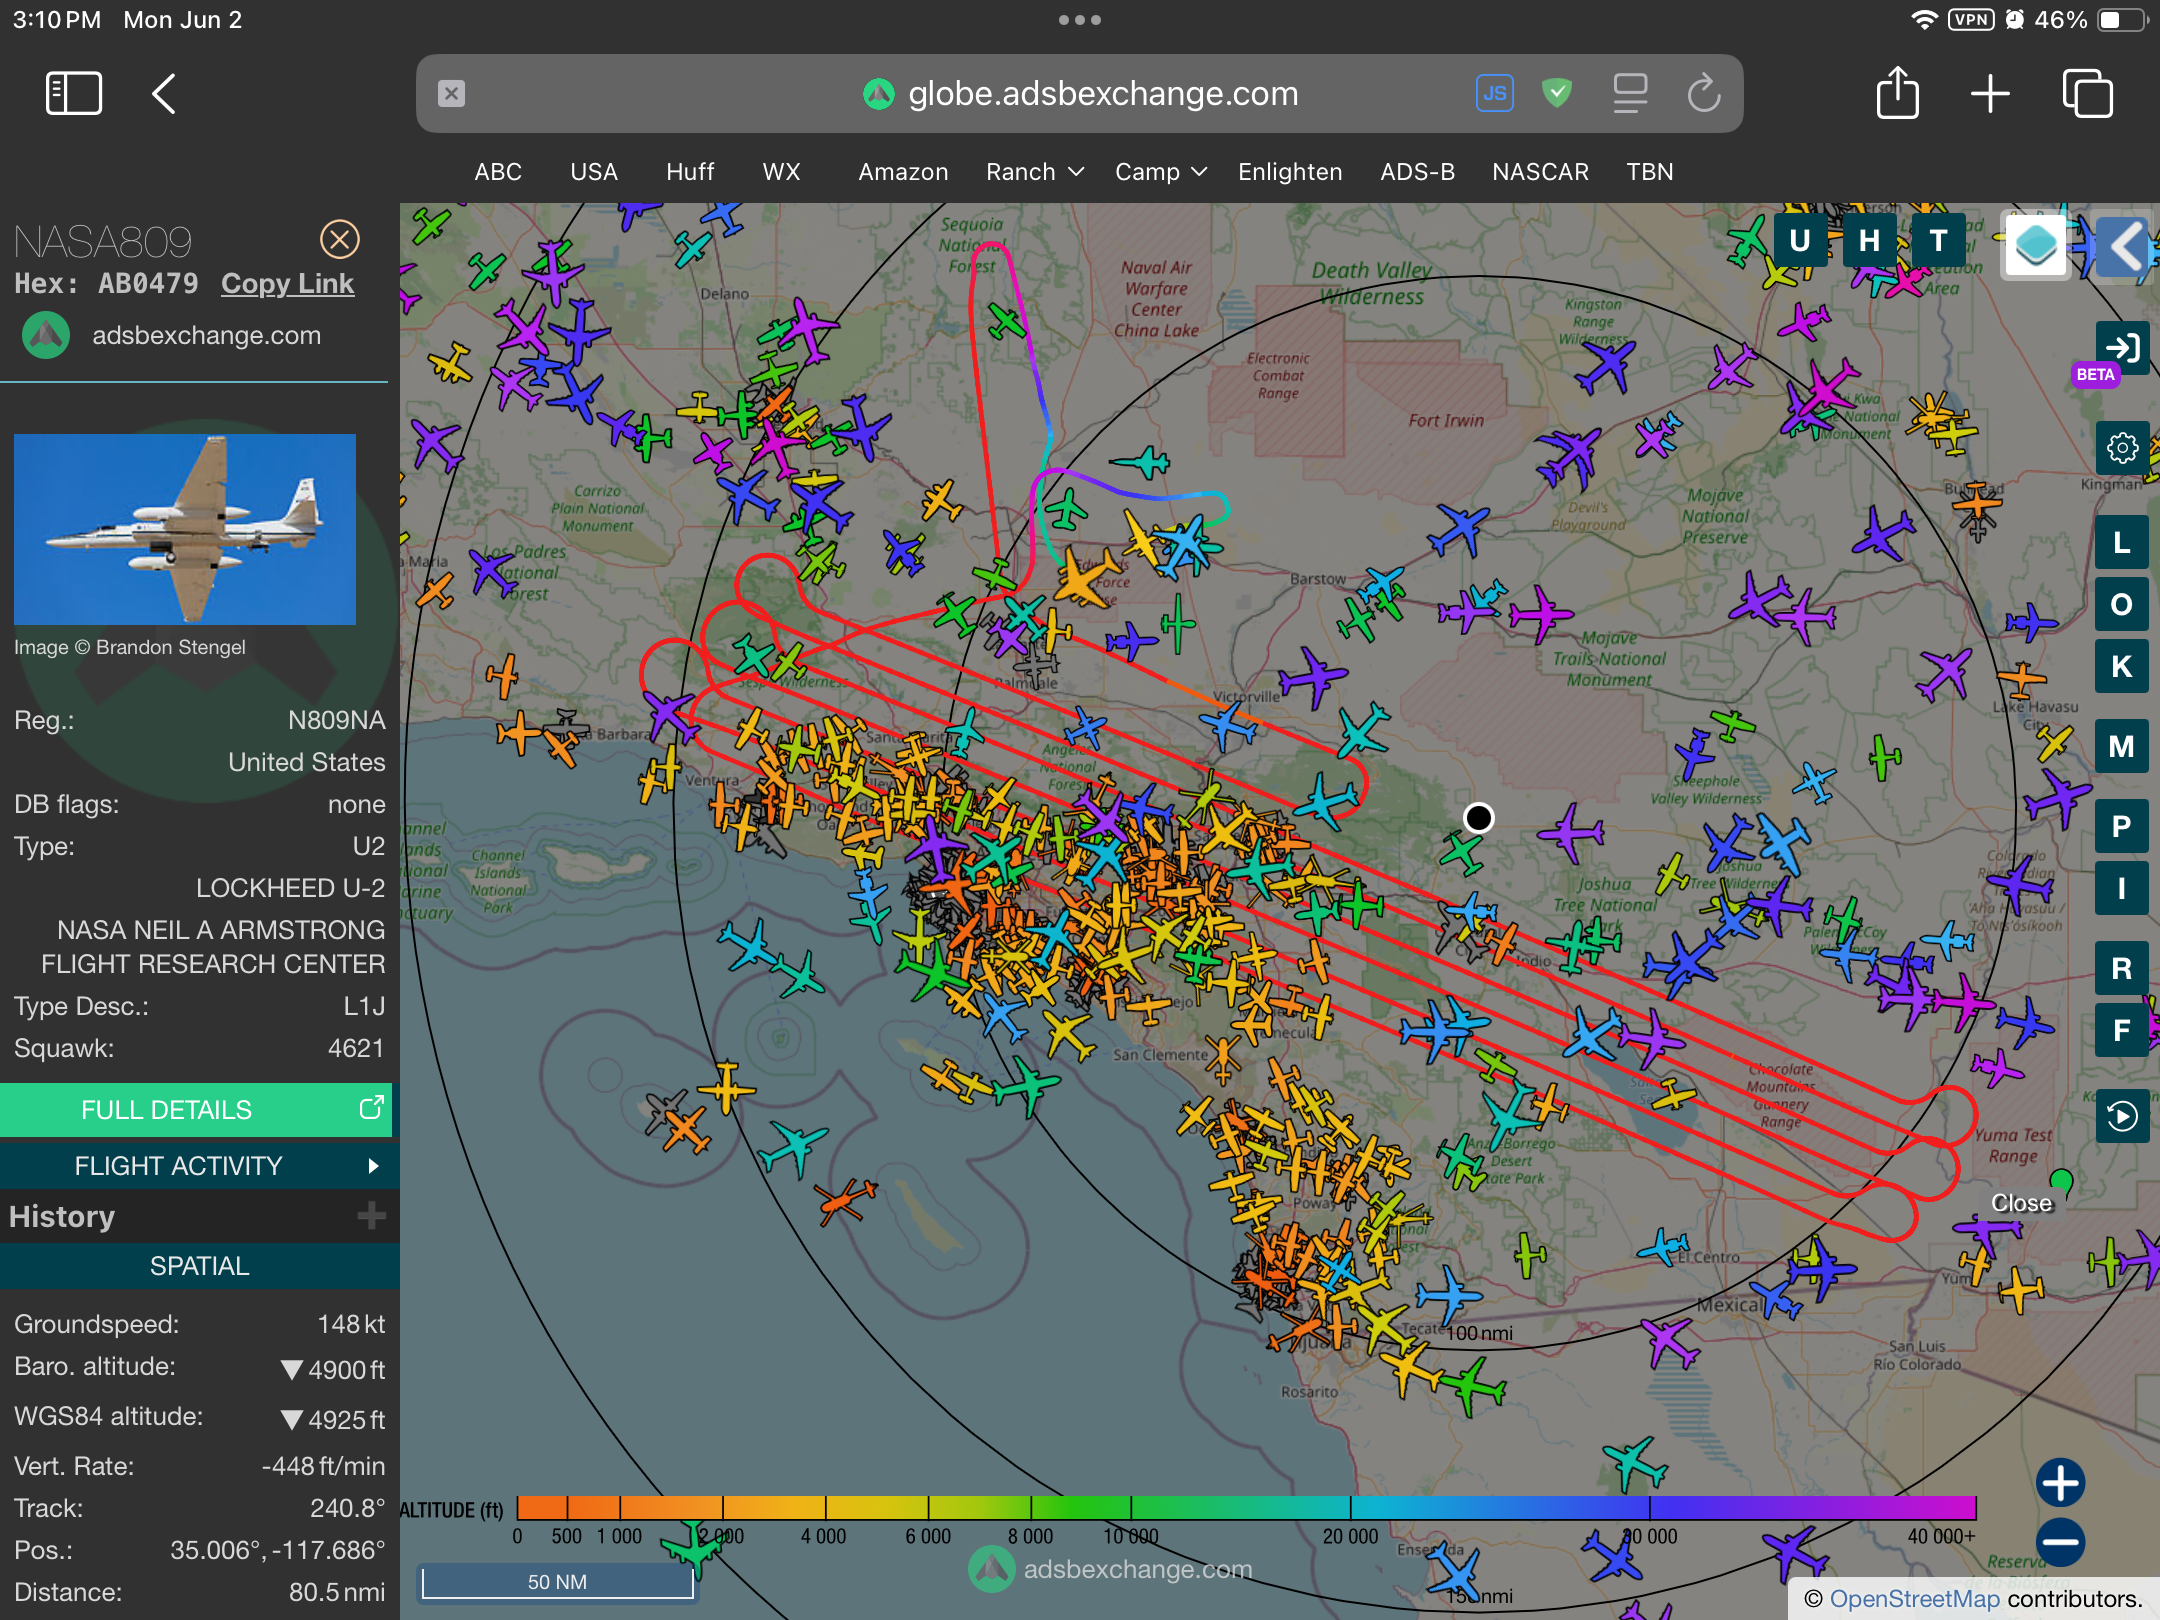The width and height of the screenshot is (2160, 1620).
Task: Show the Safari sidebar
Action: [x=74, y=94]
